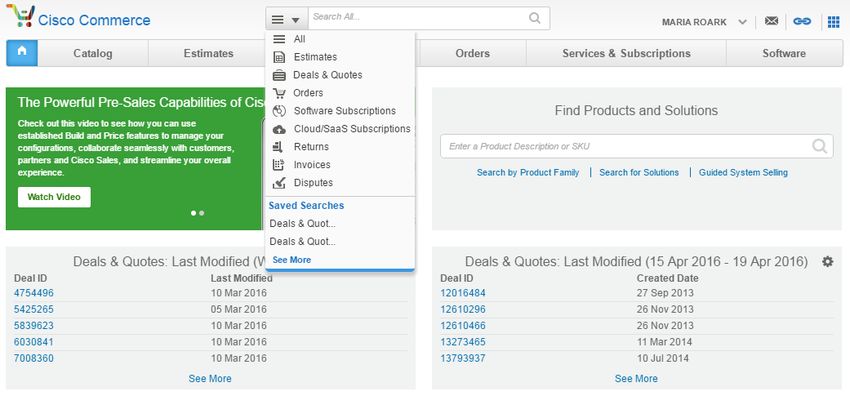Click magnifier icon in product search field
This screenshot has width=850, height=396.
[x=819, y=146]
